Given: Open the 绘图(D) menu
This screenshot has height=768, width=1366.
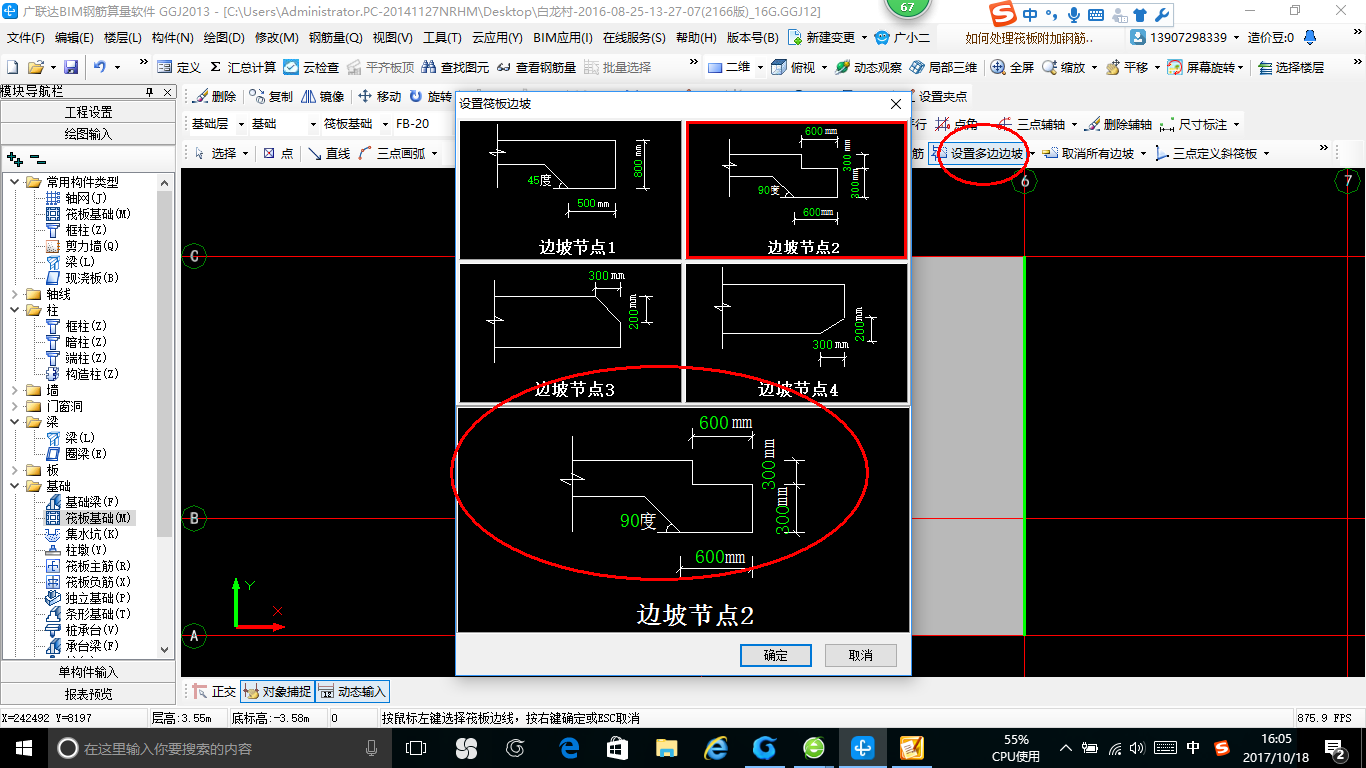Looking at the screenshot, I should click(x=224, y=38).
